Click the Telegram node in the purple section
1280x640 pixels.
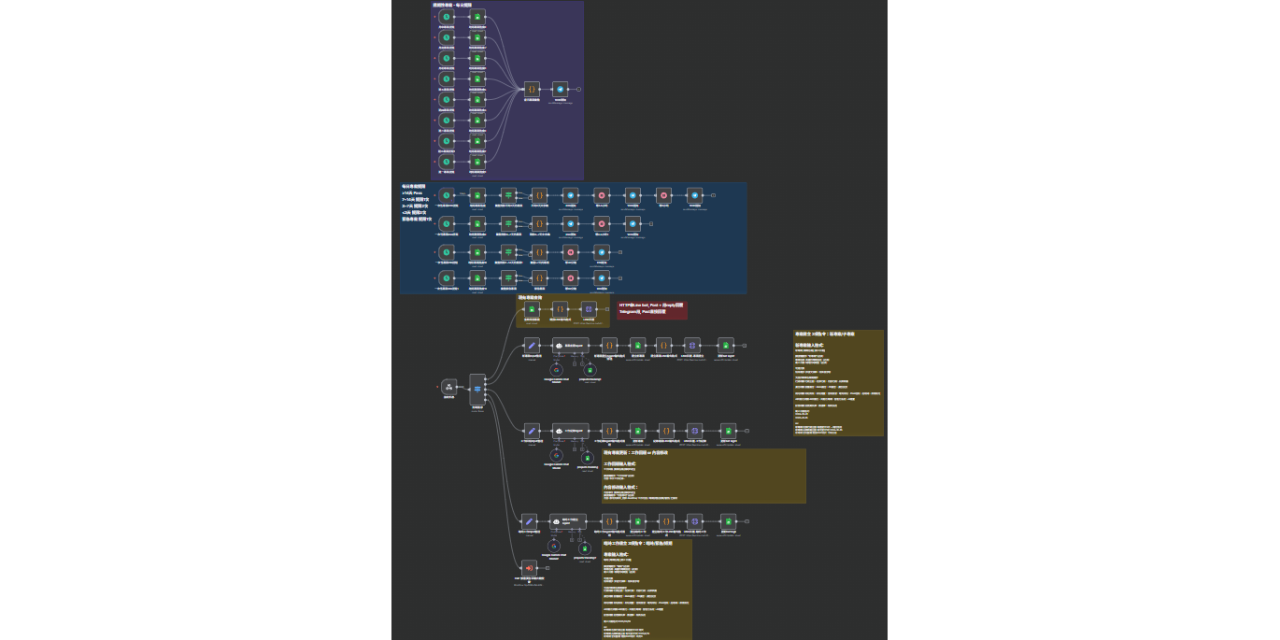tap(560, 89)
